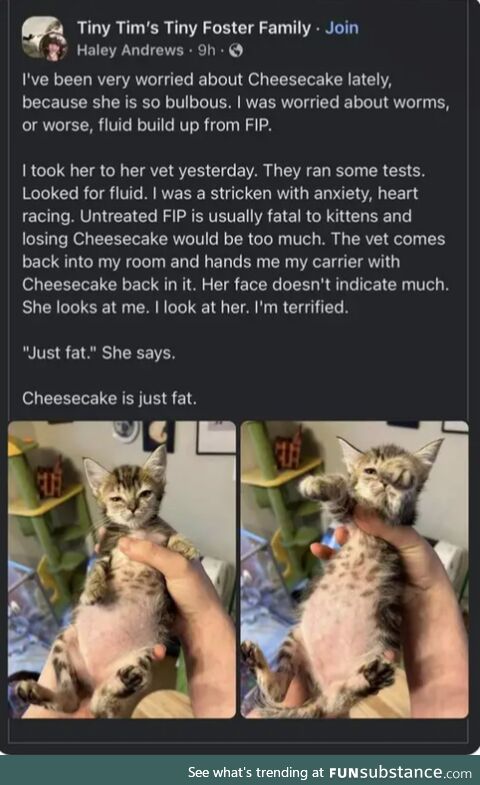Open right photo of kitten stretching paw

tap(354, 569)
